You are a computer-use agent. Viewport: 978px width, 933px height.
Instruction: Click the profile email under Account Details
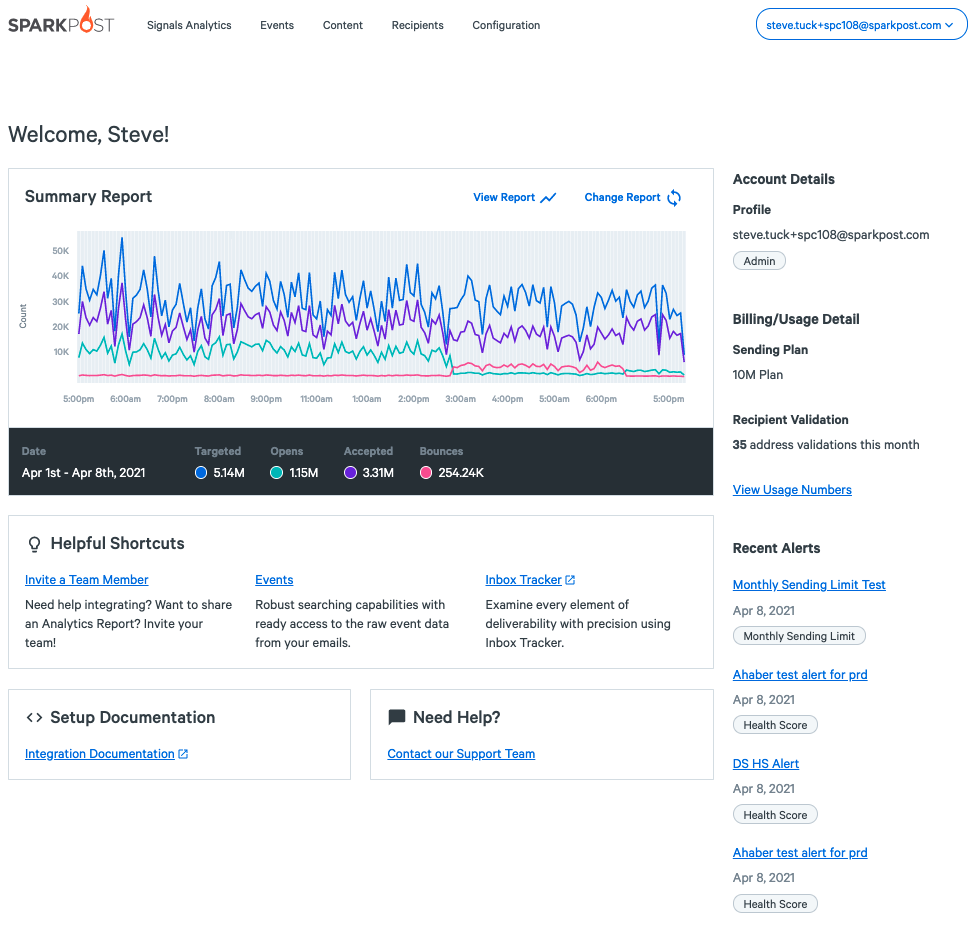[831, 234]
